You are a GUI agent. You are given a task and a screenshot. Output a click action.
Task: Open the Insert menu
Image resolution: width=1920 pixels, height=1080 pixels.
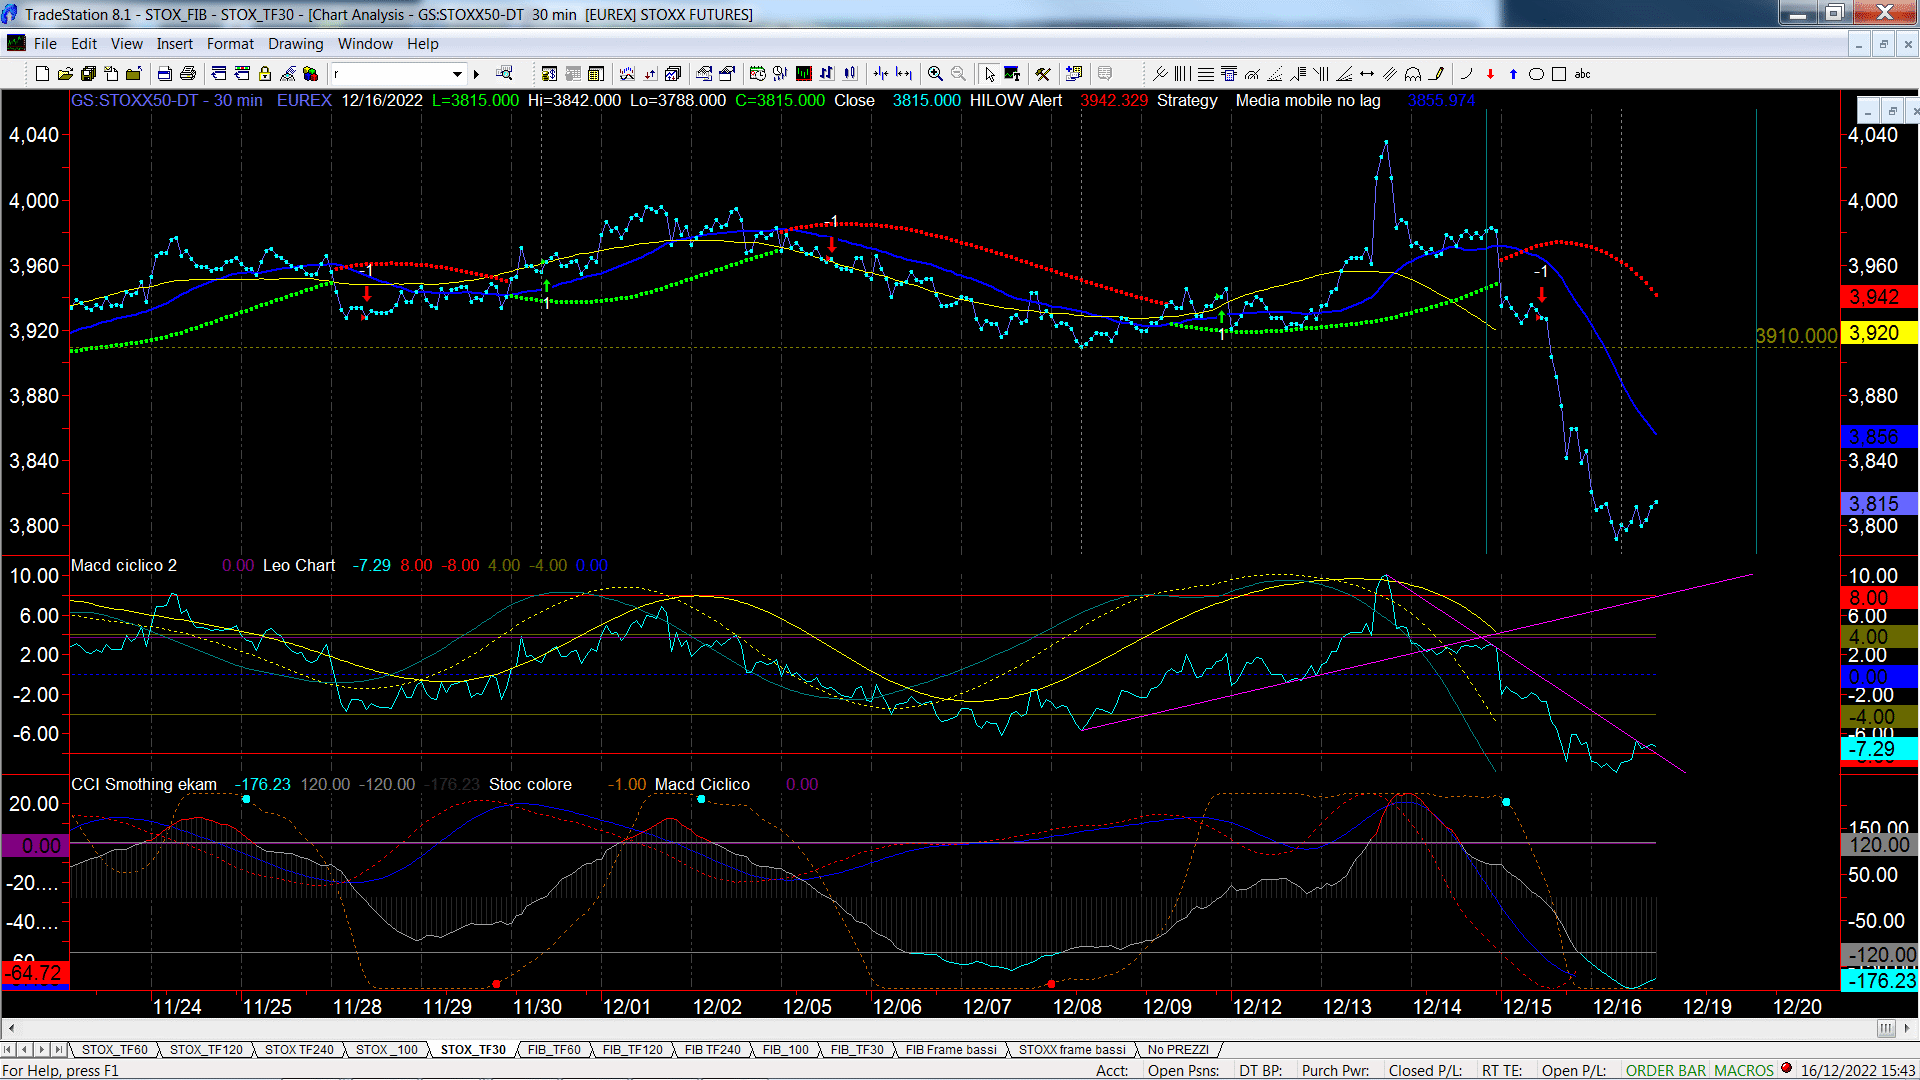174,44
